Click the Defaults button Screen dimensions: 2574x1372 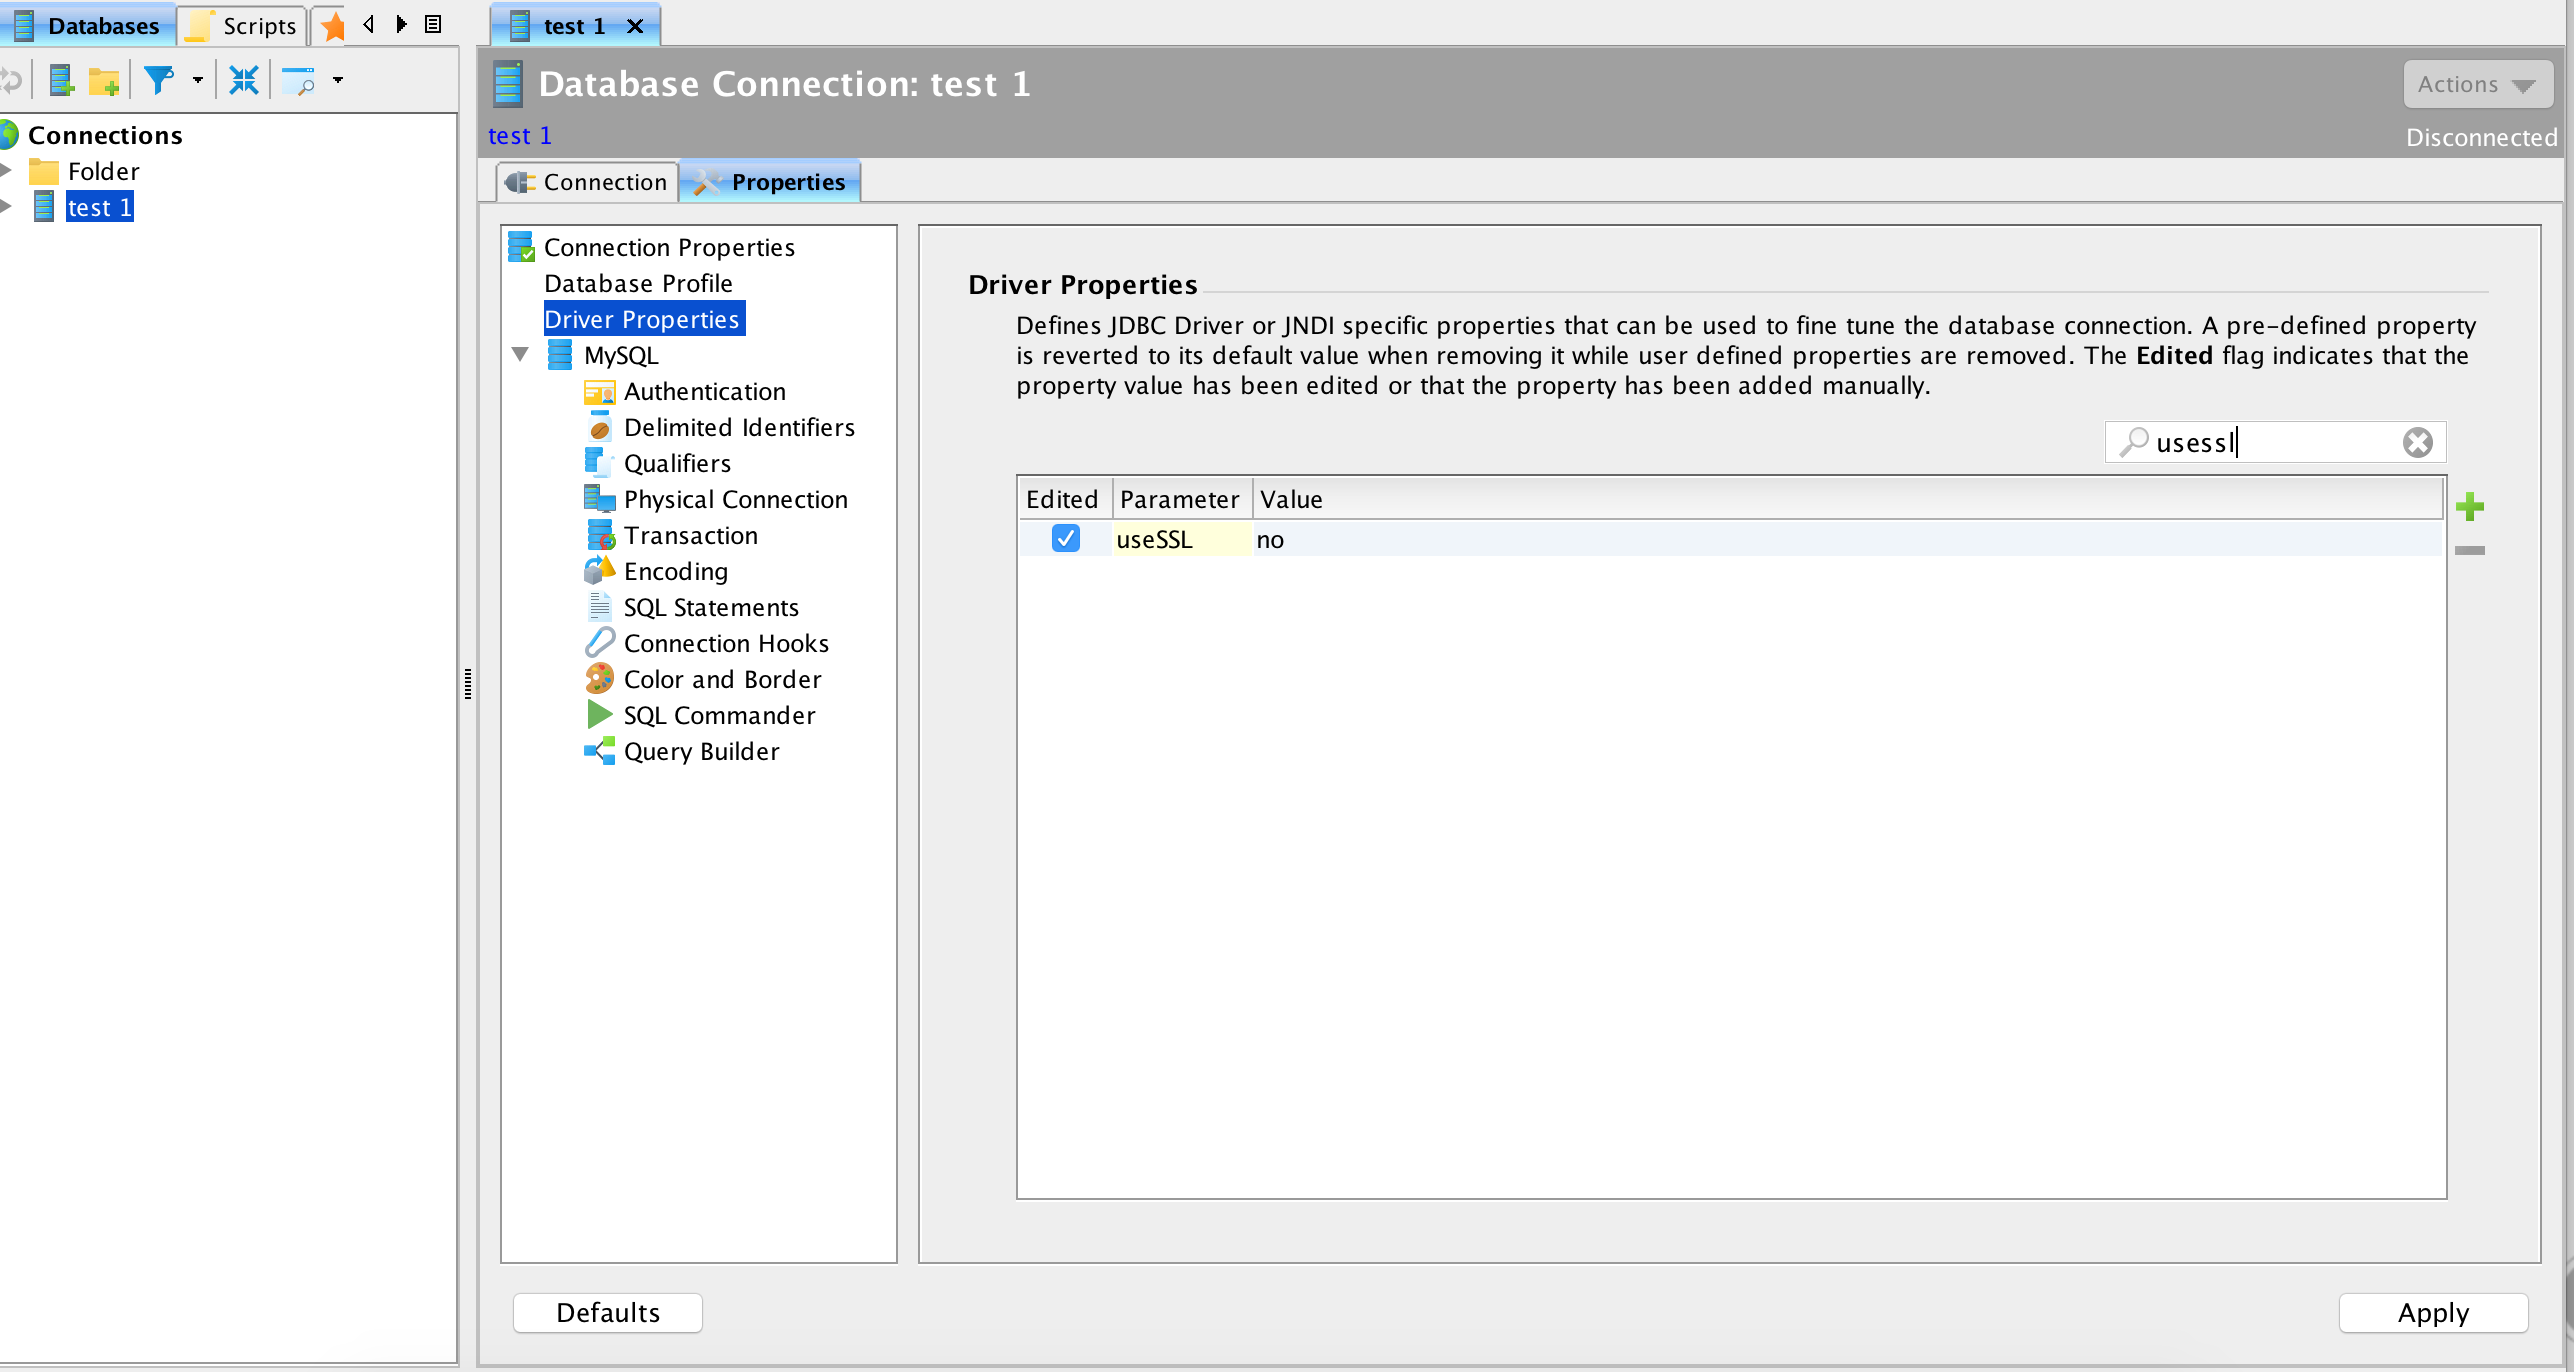pos(607,1312)
